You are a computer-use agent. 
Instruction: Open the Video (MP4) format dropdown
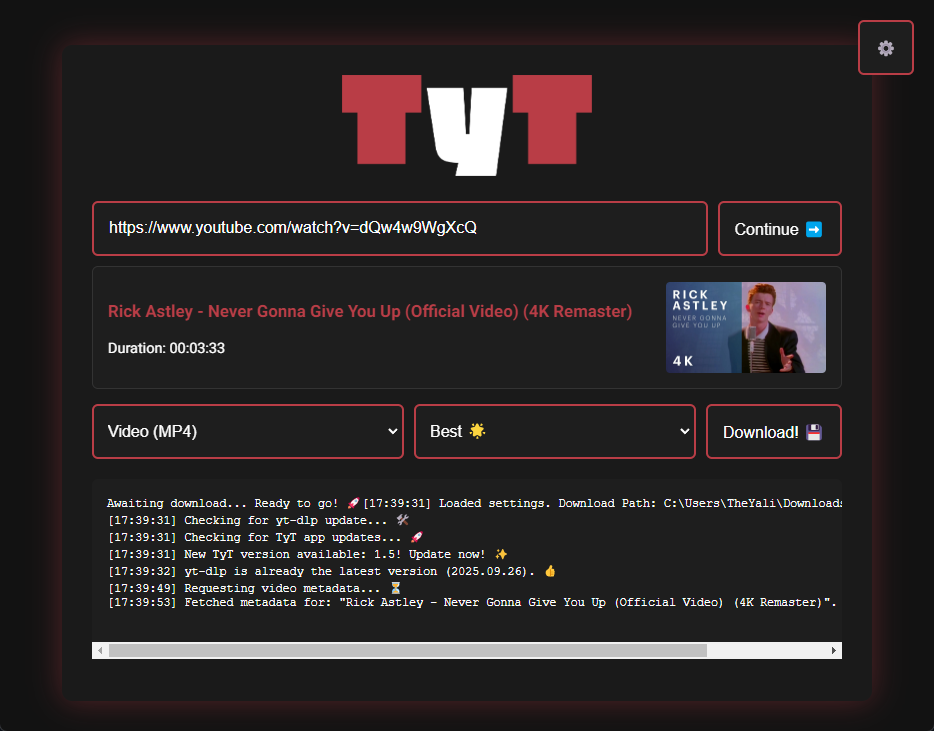click(x=248, y=431)
